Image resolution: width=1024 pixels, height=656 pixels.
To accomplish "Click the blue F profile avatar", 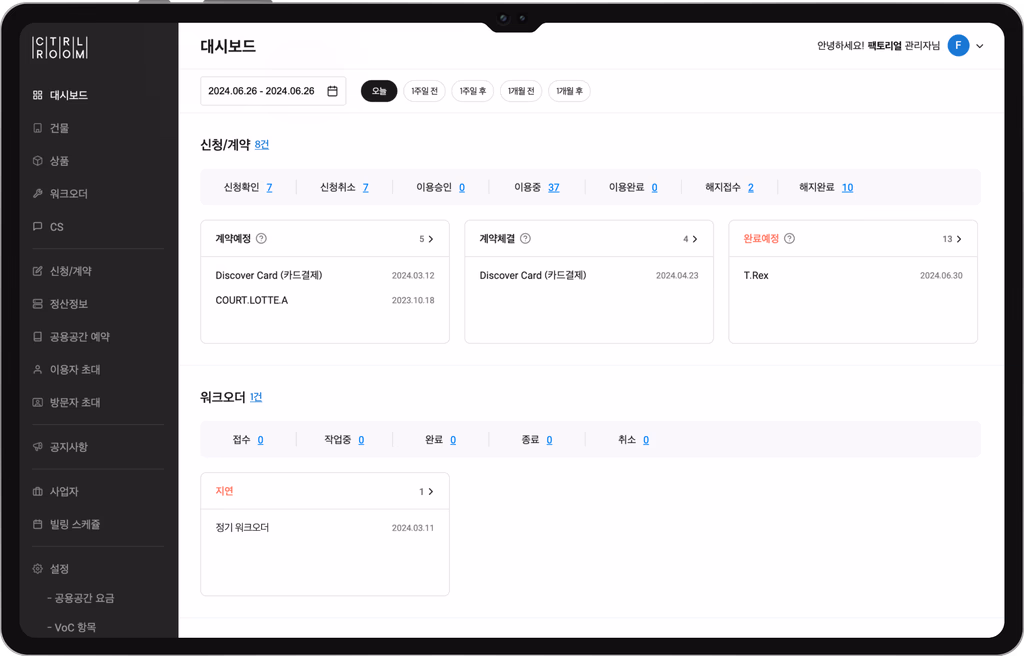I will click(x=958, y=45).
